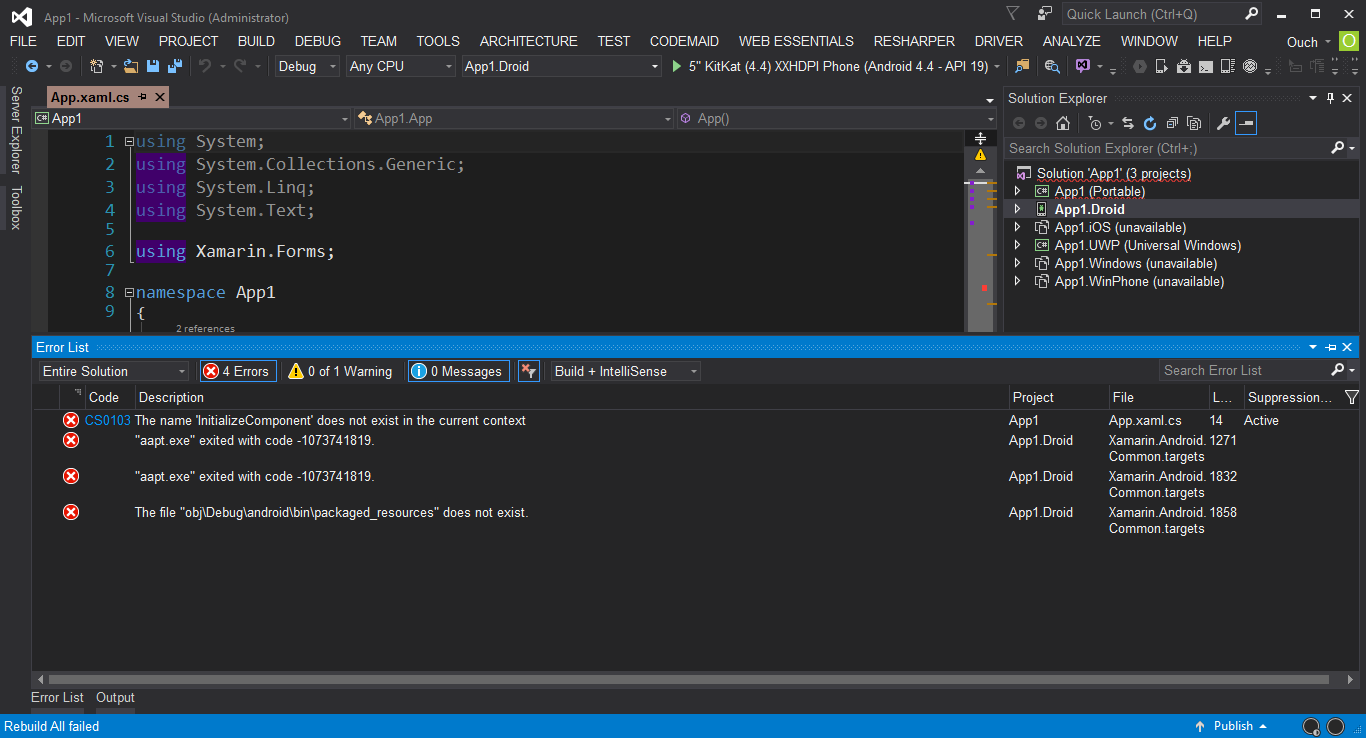Open the RESHARPER menu

point(914,41)
